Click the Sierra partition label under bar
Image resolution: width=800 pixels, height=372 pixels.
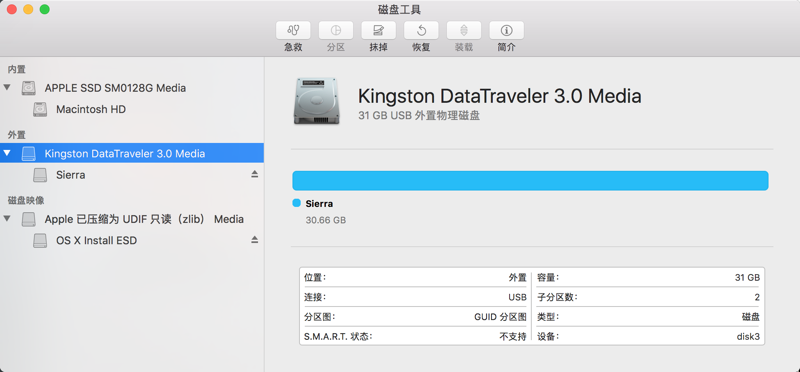pyautogui.click(x=319, y=204)
